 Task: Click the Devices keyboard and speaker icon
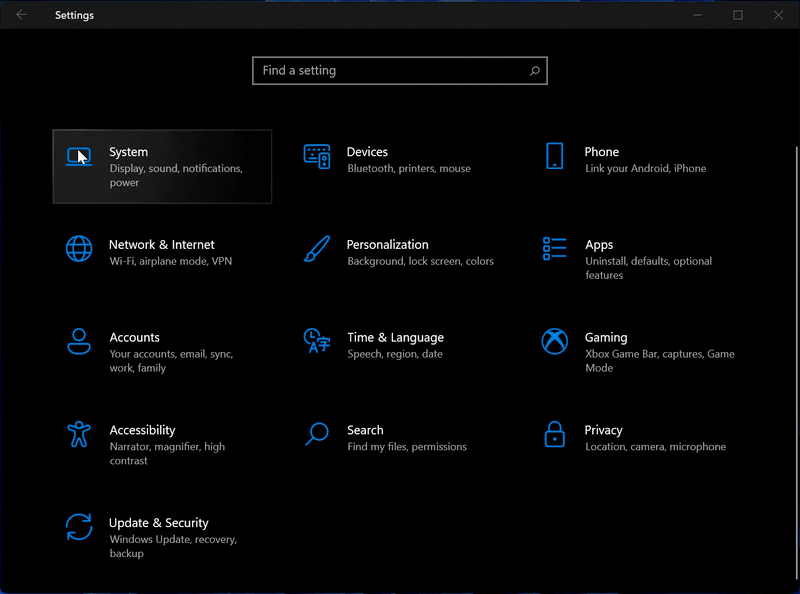click(x=317, y=157)
